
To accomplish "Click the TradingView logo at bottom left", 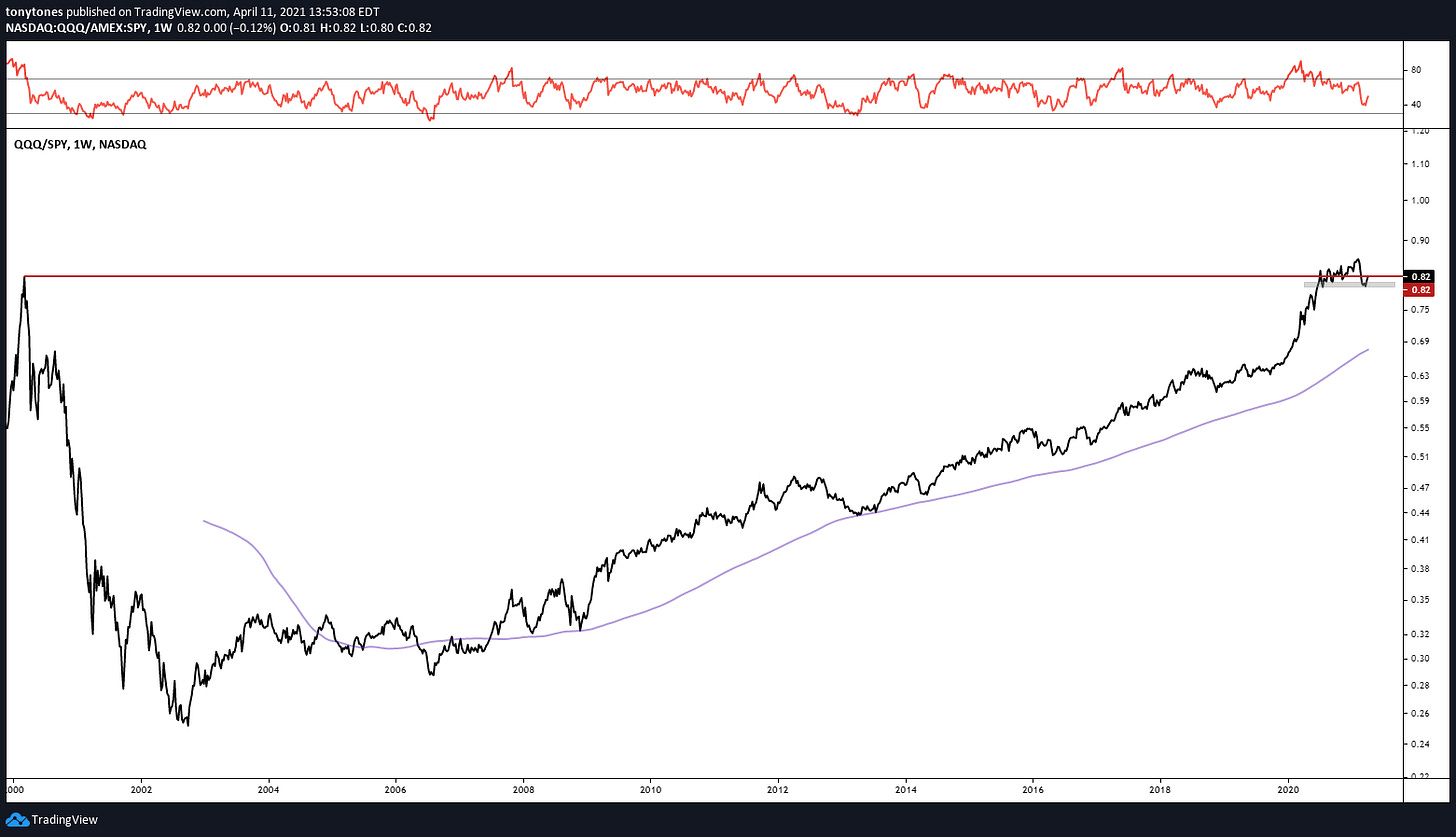I will point(51,820).
